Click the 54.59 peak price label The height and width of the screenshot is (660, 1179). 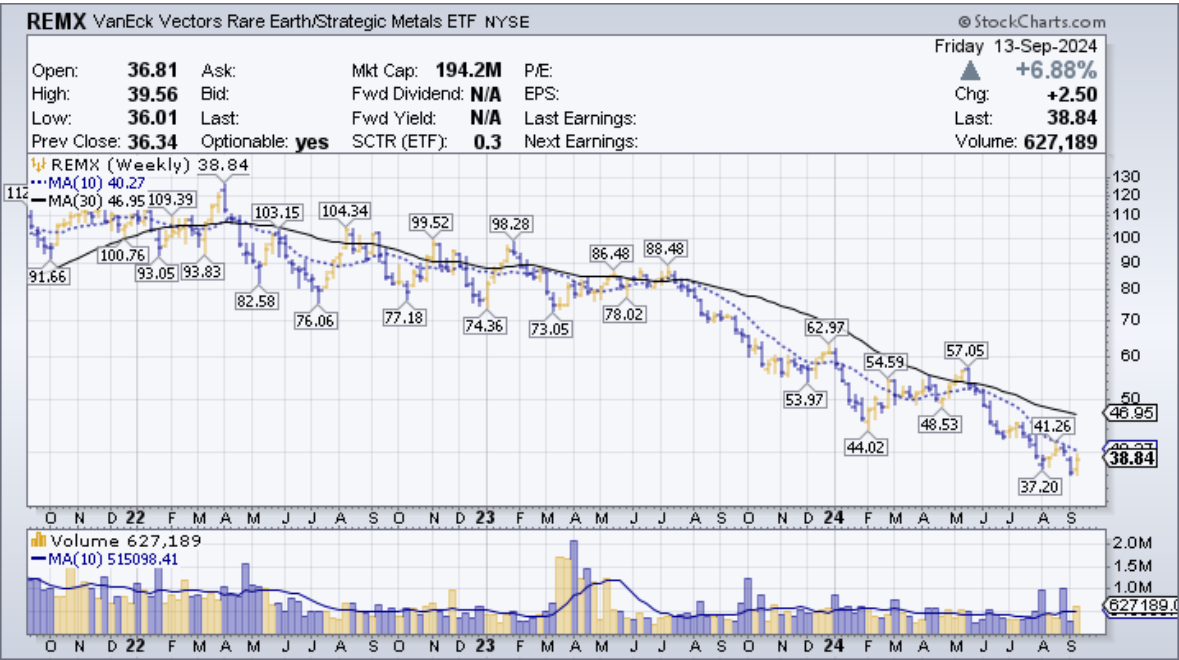(884, 362)
